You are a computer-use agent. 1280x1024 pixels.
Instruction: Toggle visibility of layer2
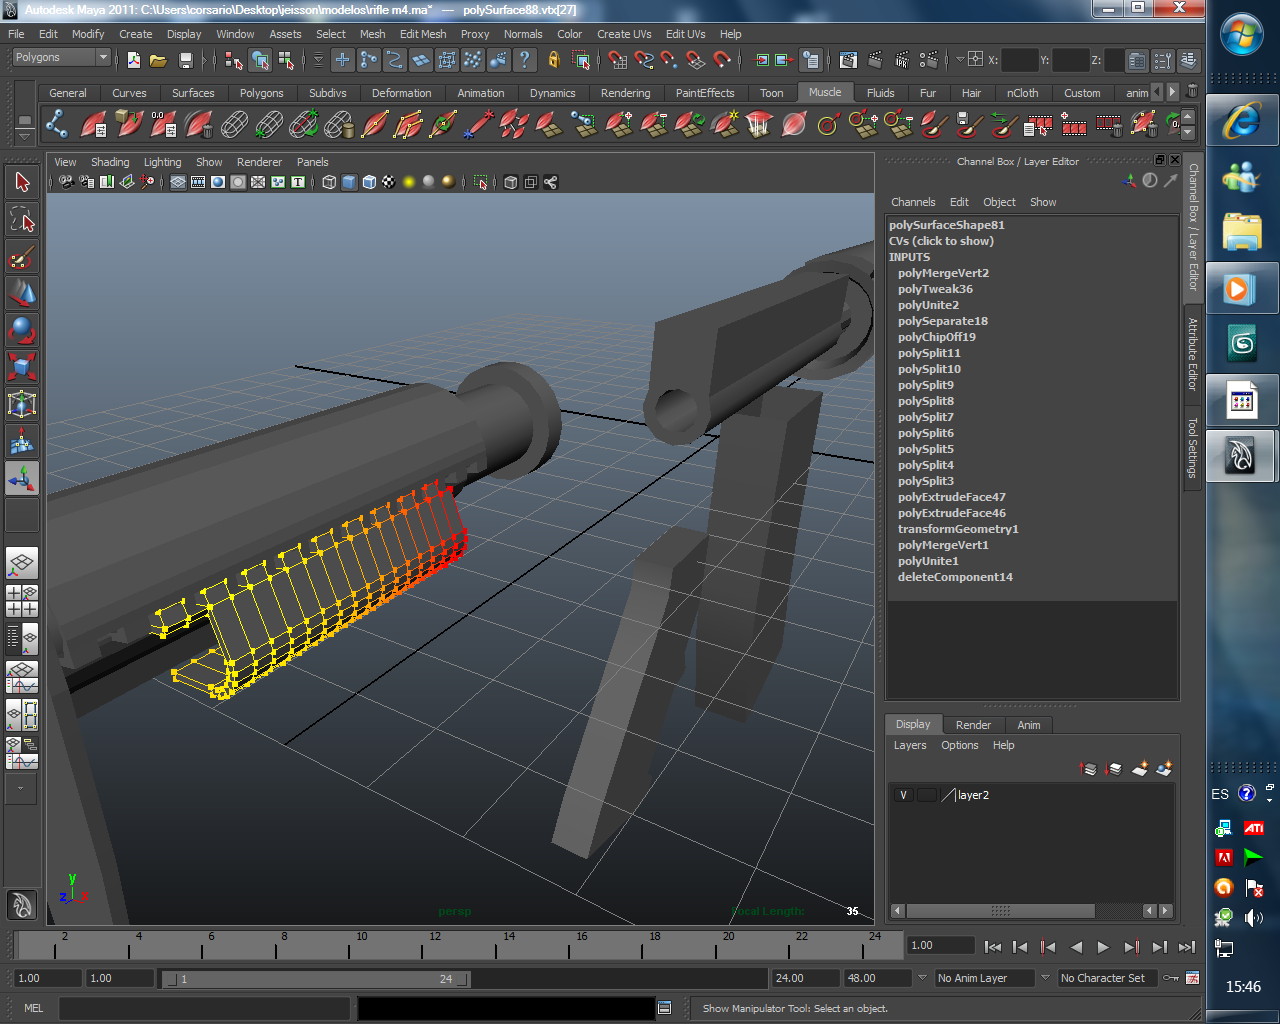(904, 795)
